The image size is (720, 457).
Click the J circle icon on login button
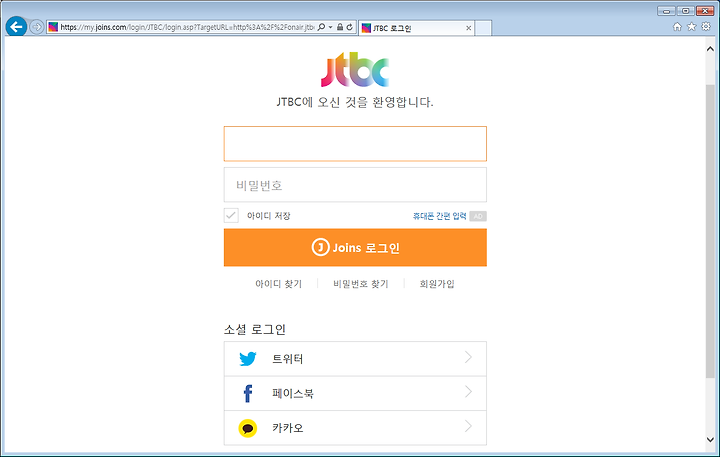click(321, 248)
